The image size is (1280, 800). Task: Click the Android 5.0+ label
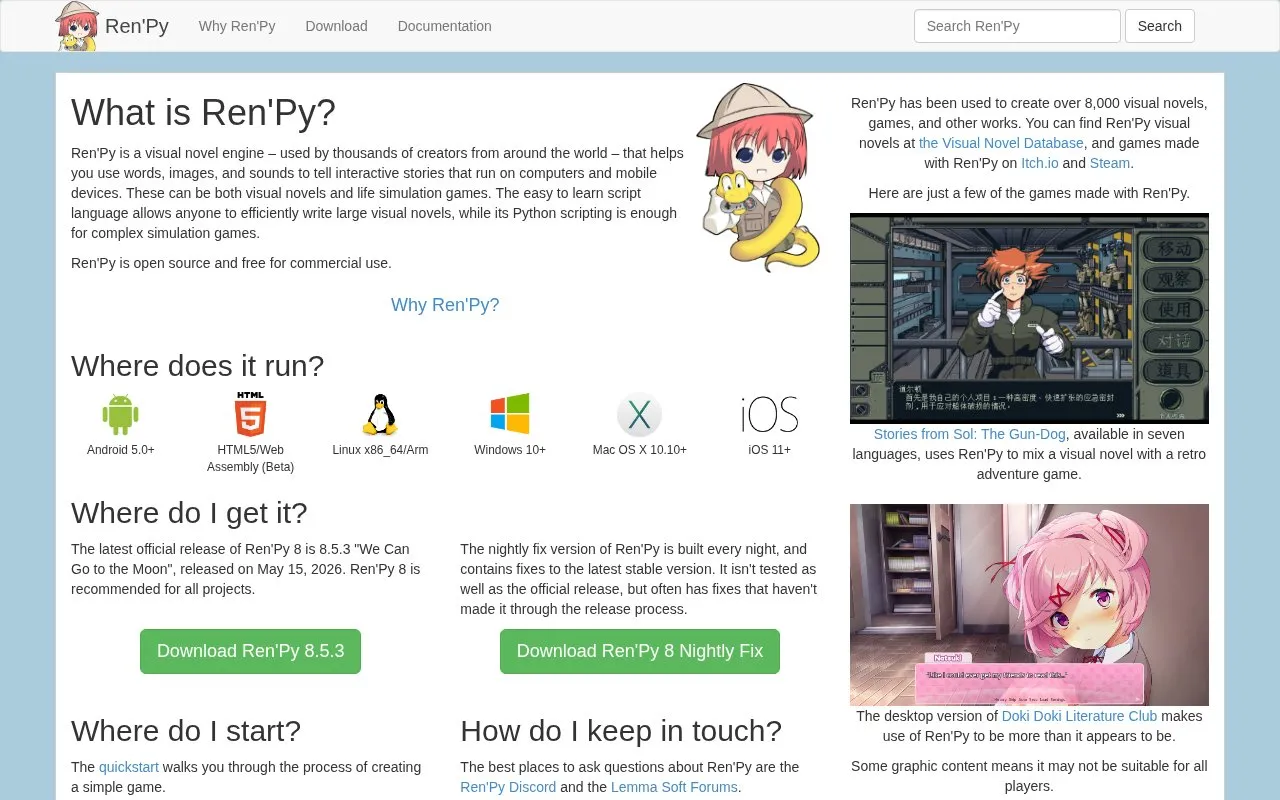(x=121, y=450)
